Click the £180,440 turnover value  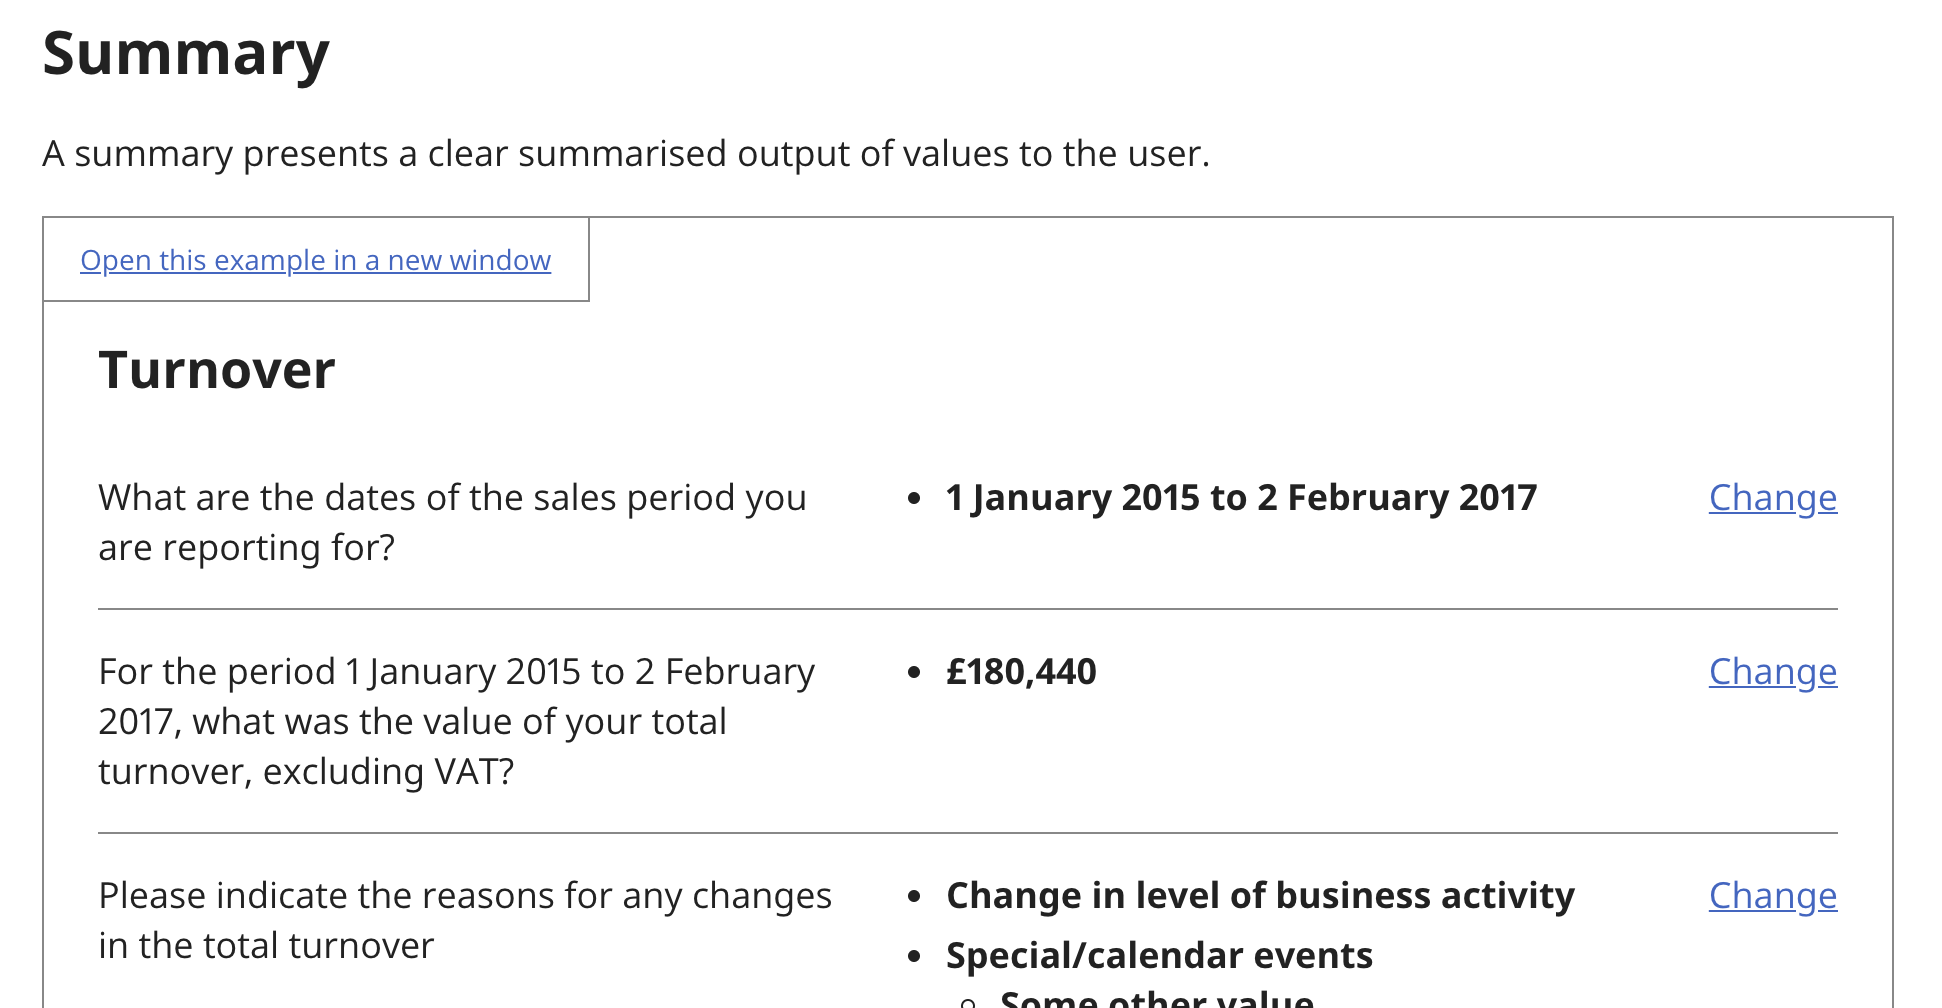[x=1021, y=672]
